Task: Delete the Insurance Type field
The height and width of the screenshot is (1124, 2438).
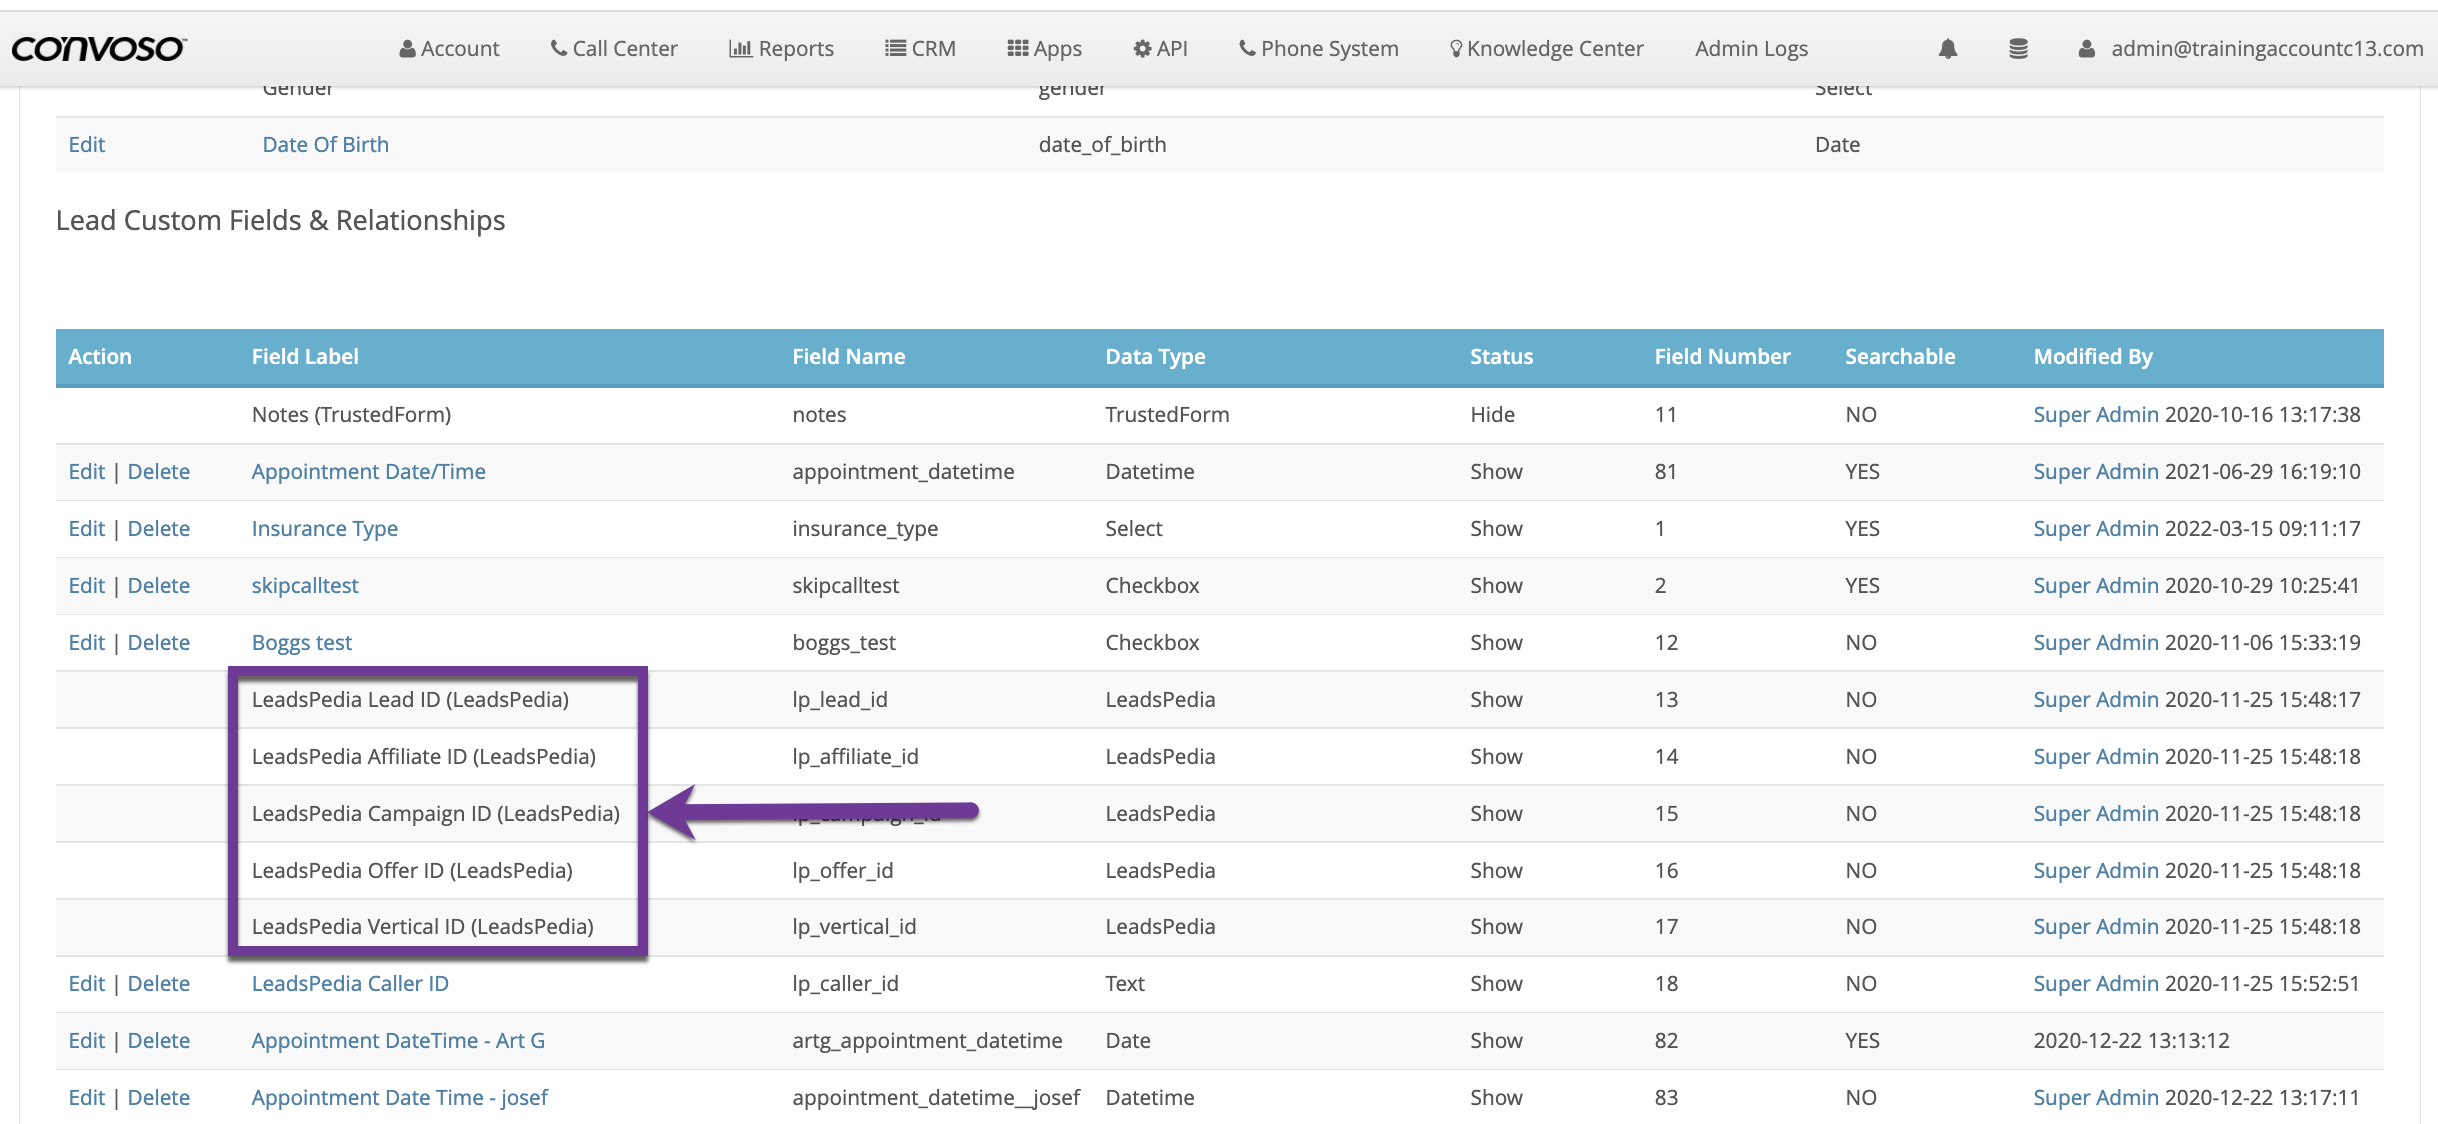Action: (x=158, y=528)
